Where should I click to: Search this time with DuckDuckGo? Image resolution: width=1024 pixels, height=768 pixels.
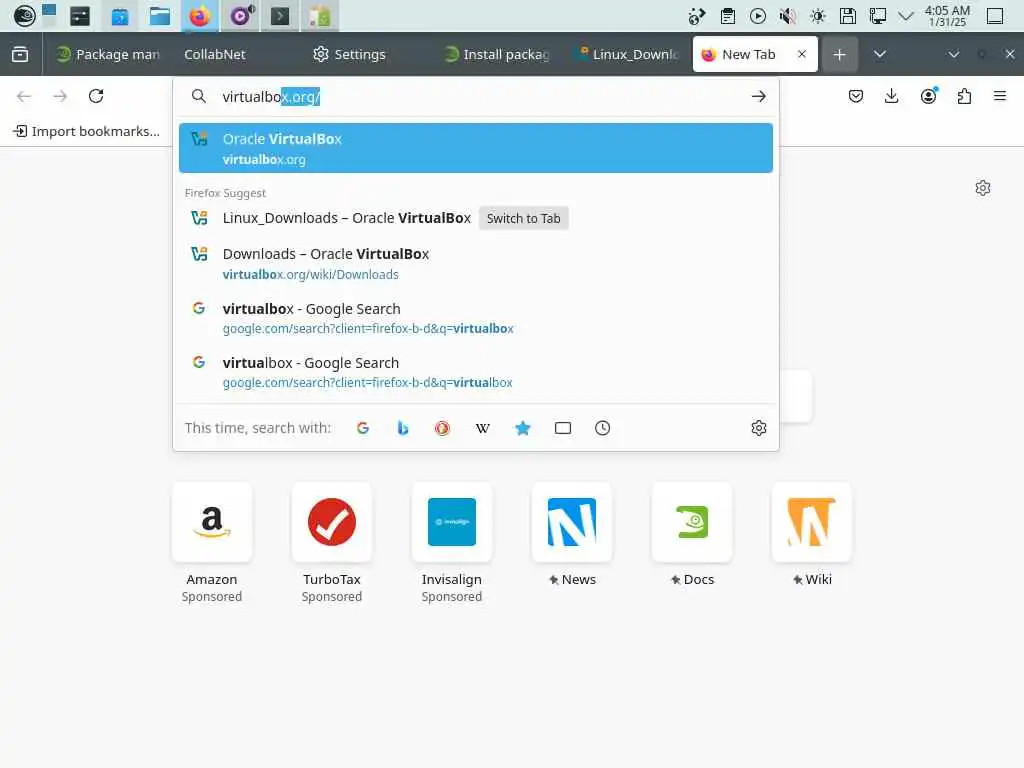click(443, 428)
